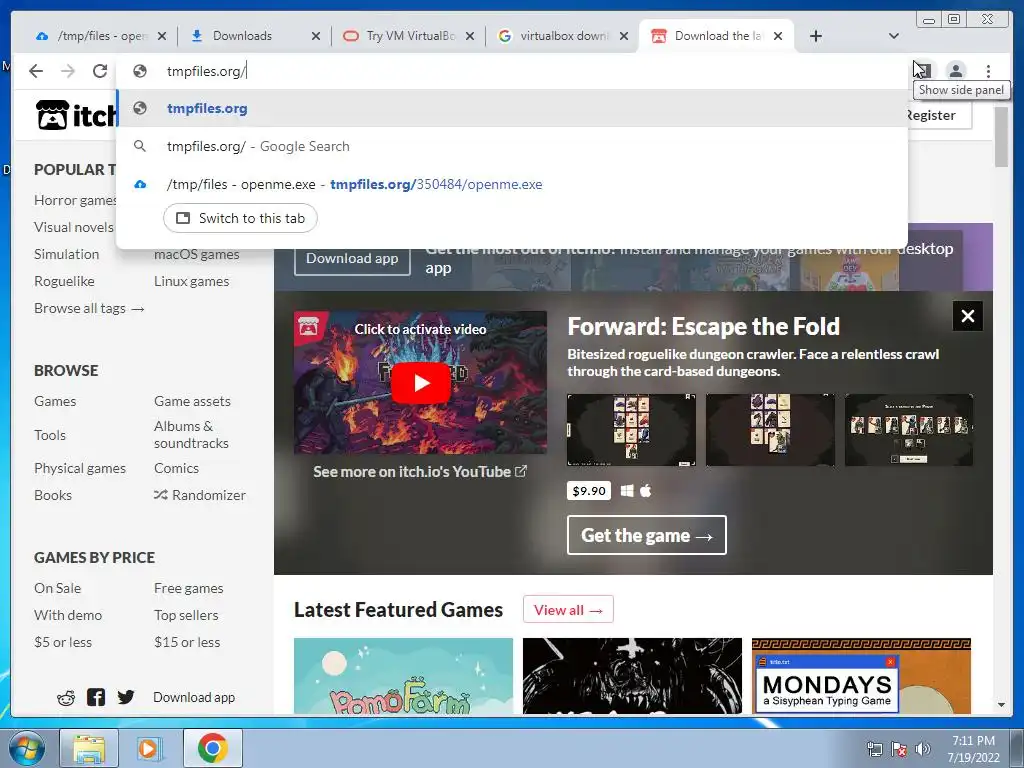1024x768 pixels.
Task: Click the Chrome taskbar icon
Action: (213, 748)
